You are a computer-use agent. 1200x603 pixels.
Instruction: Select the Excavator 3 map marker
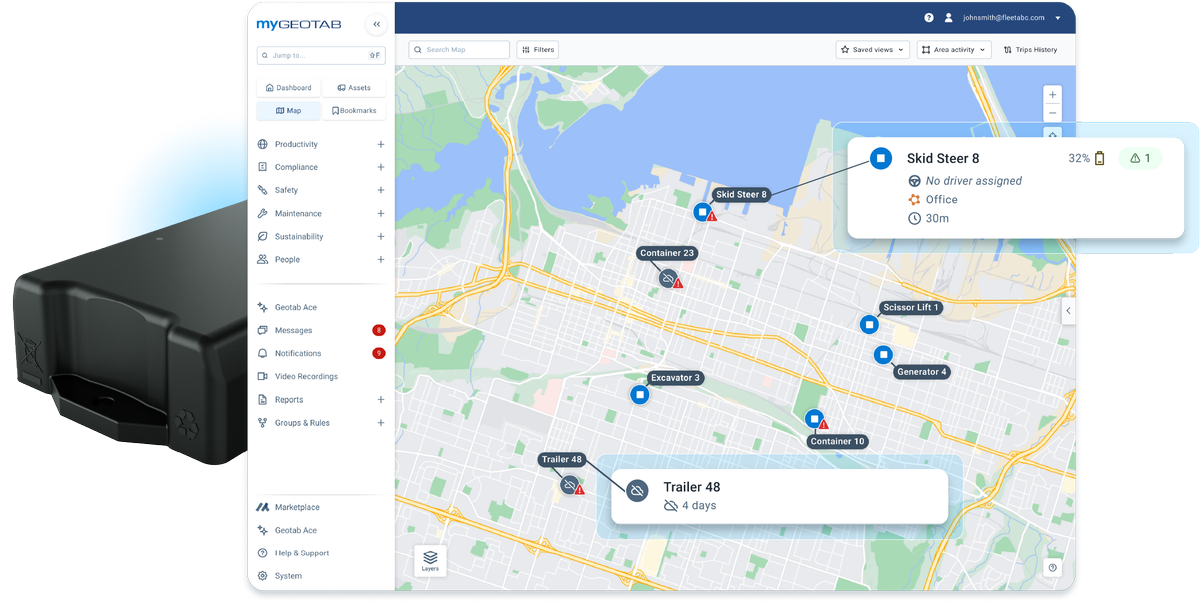640,395
